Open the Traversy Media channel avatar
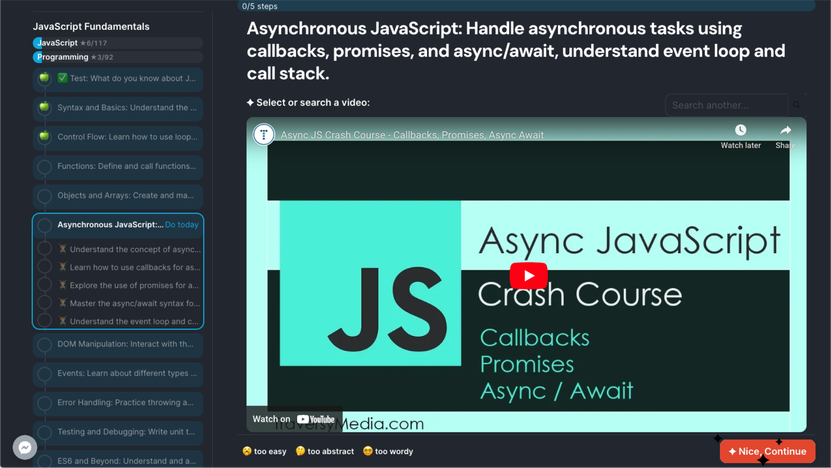Screen dimensions: 831x468 coord(263,134)
